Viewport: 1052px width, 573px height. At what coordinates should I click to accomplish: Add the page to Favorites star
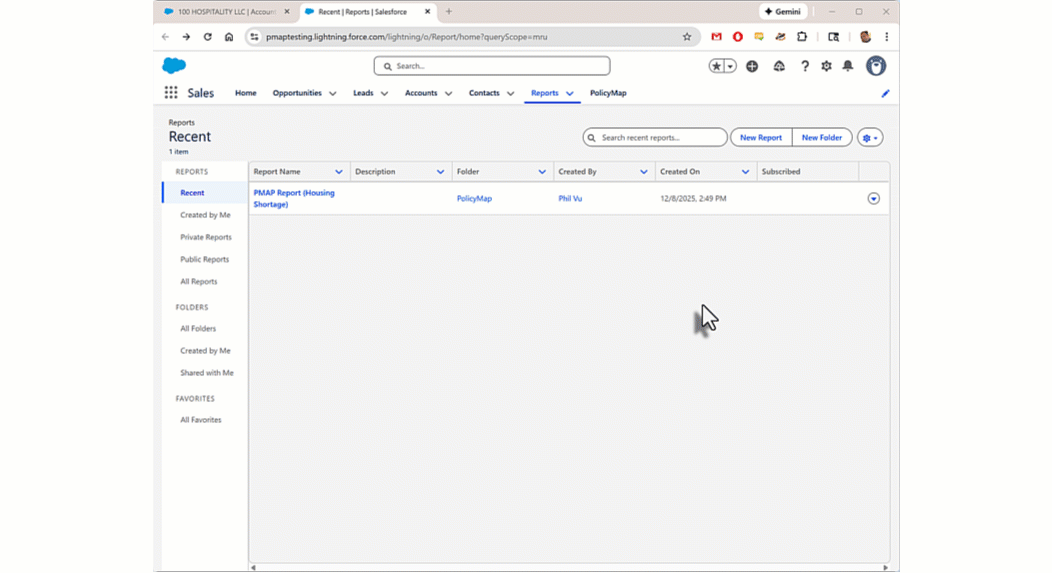(x=717, y=66)
